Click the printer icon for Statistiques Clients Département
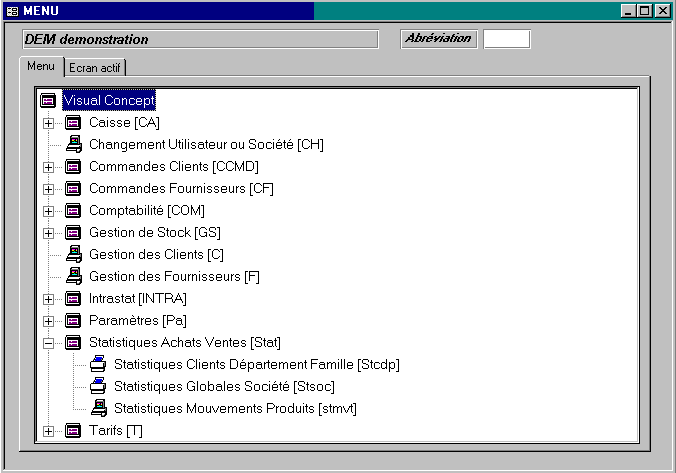This screenshot has width=676, height=473. pyautogui.click(x=98, y=364)
